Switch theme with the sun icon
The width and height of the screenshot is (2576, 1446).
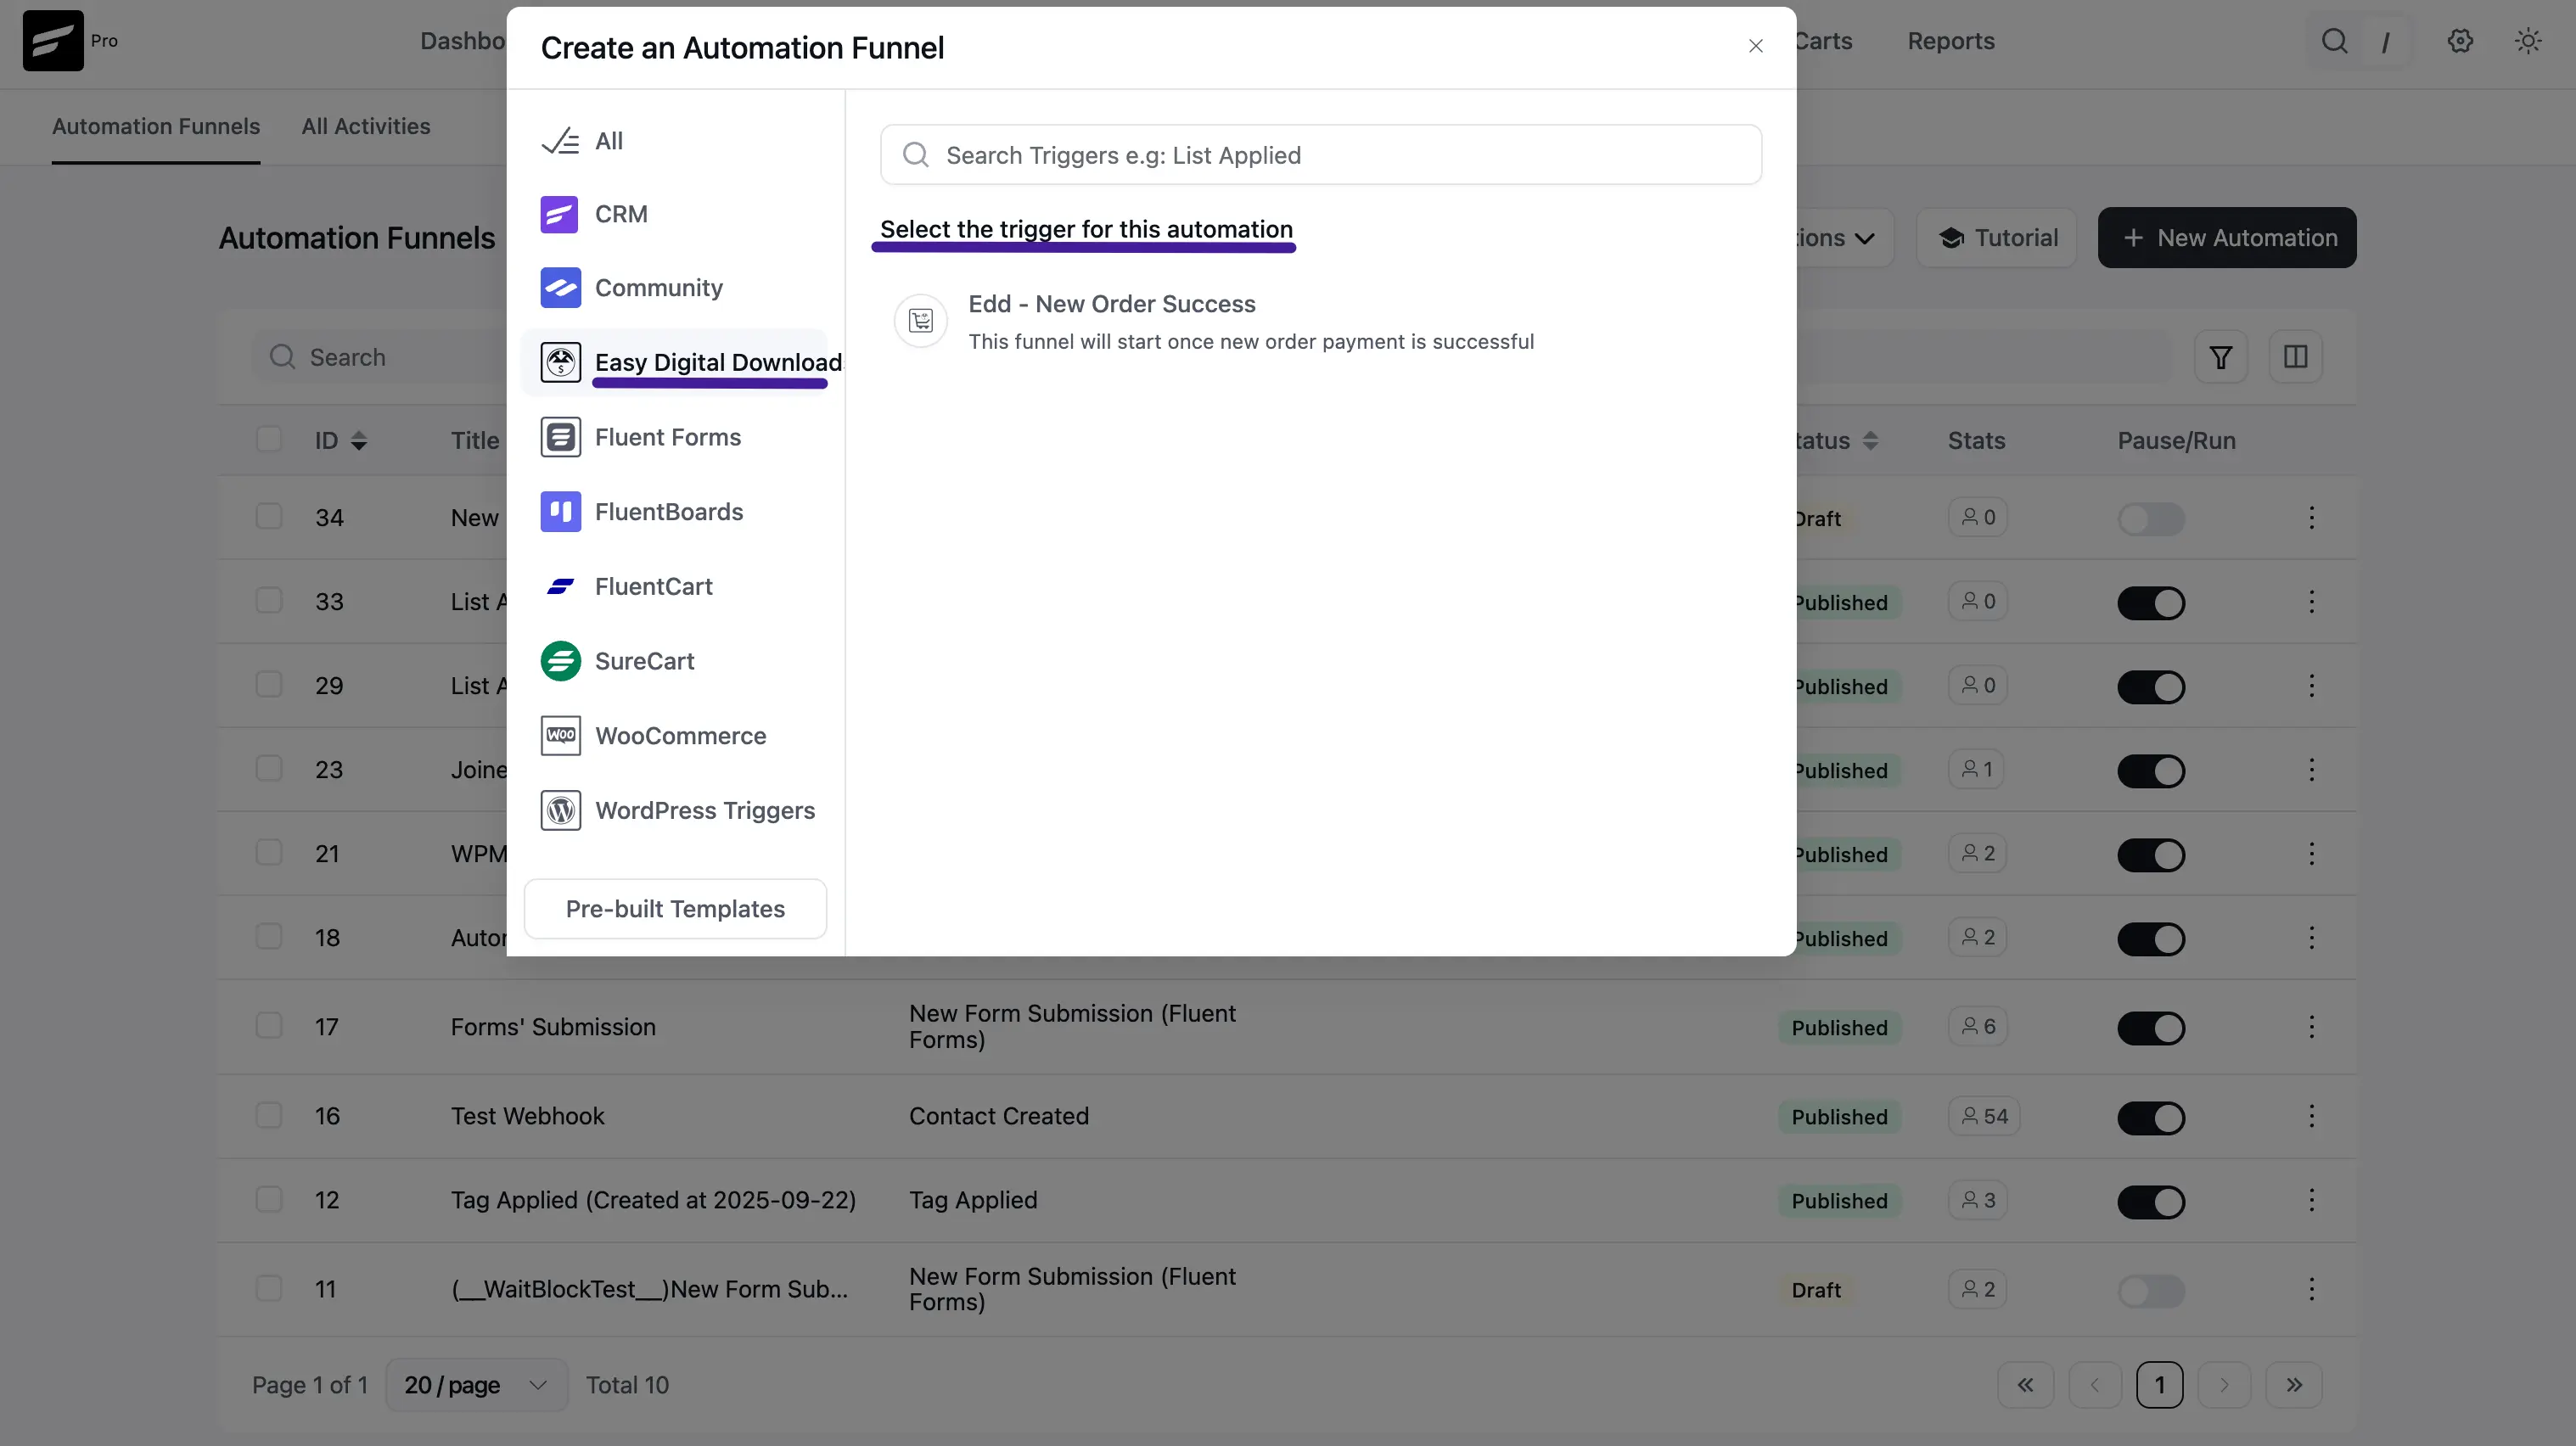[x=2528, y=41]
